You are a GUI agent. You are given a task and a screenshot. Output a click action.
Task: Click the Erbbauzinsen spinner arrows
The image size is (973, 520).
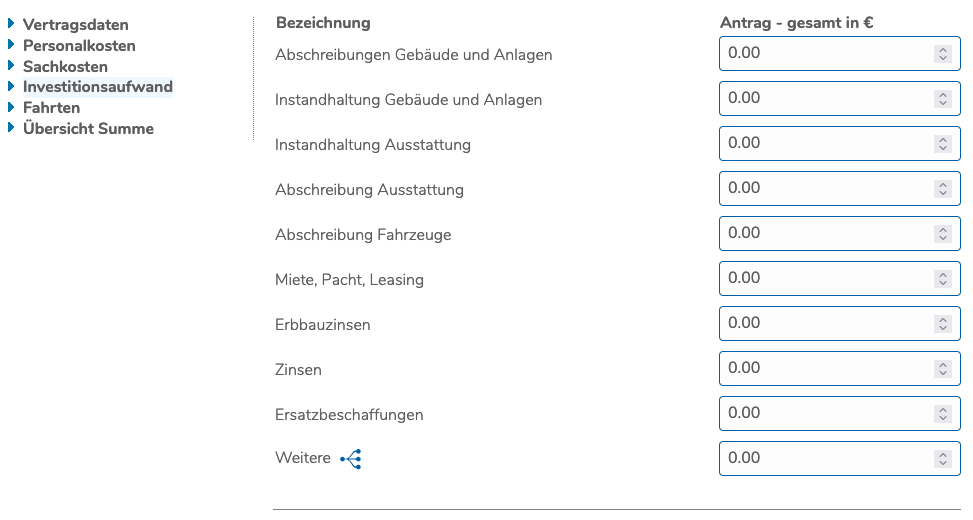click(x=942, y=324)
